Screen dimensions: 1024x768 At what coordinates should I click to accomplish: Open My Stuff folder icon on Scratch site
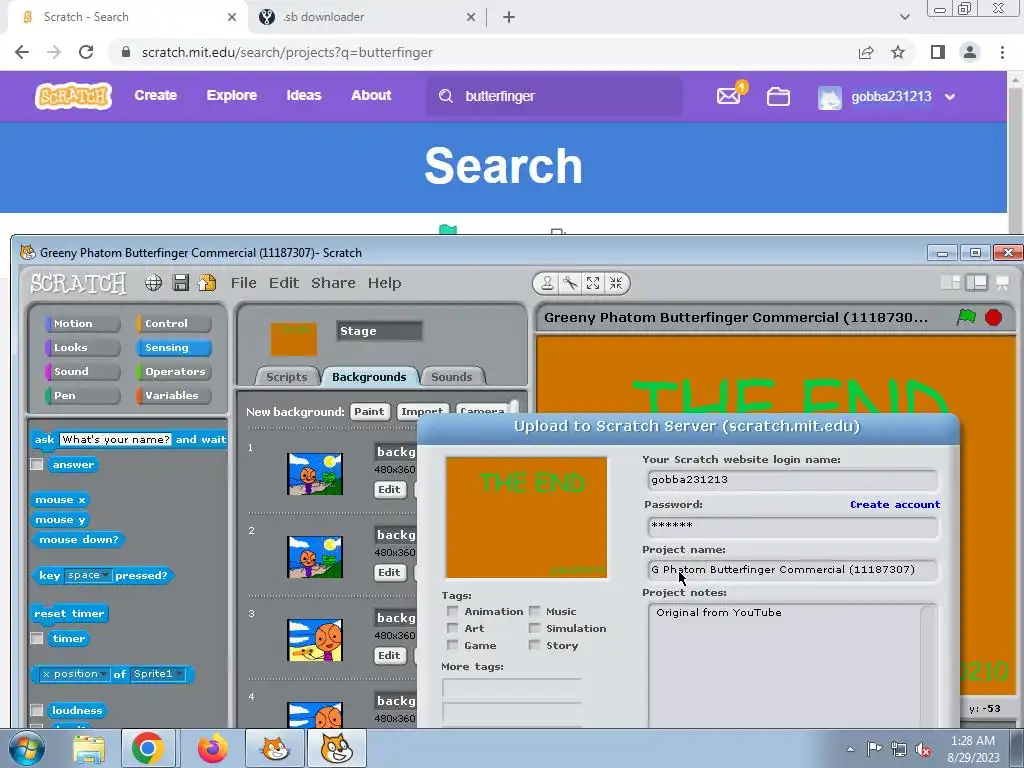click(x=778, y=97)
